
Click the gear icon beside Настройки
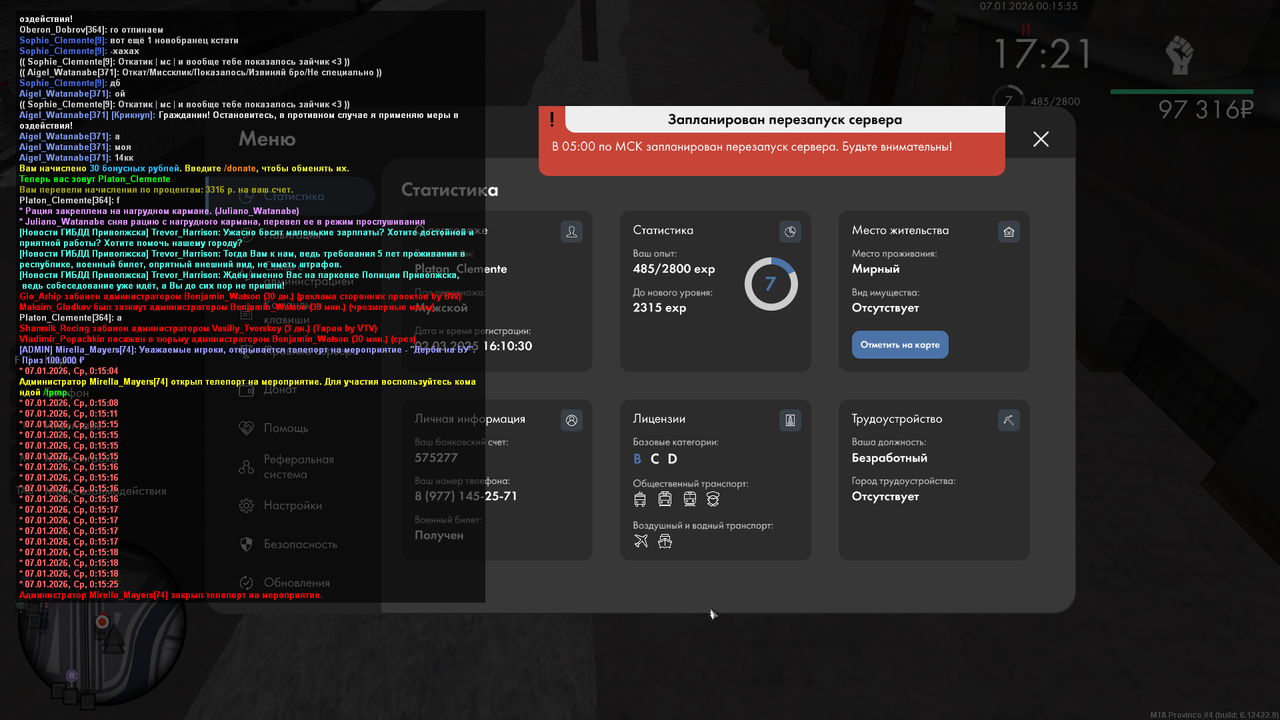click(246, 506)
